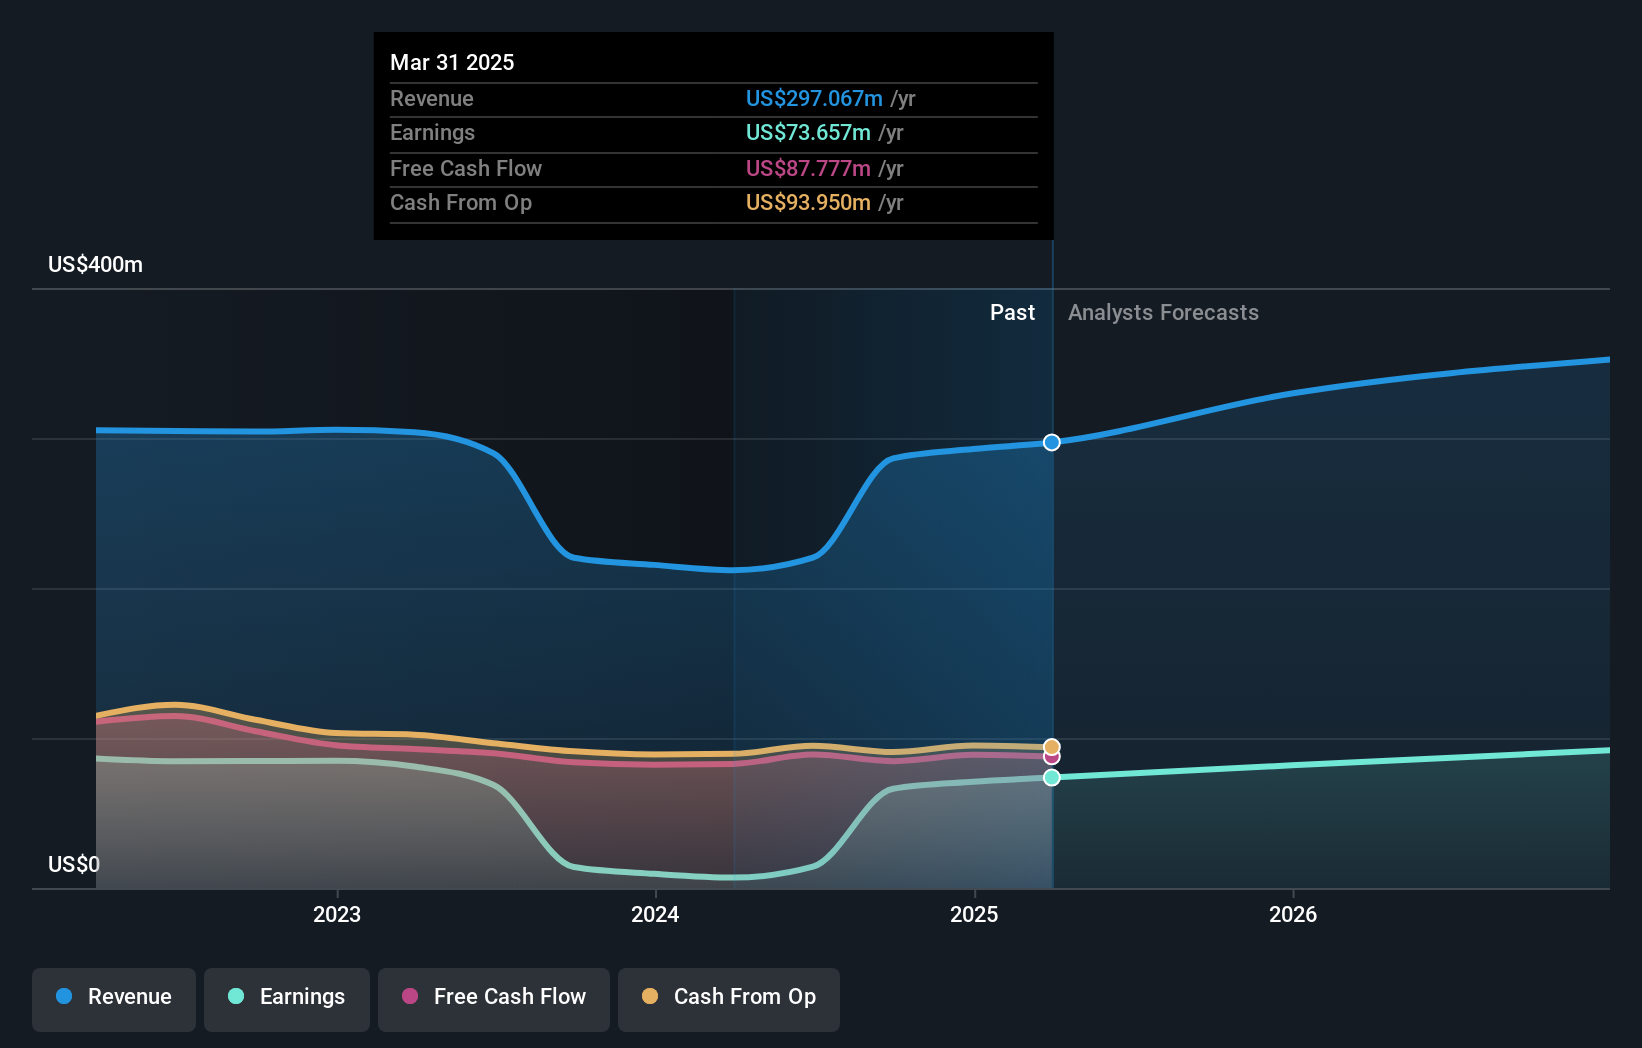This screenshot has width=1642, height=1048.
Task: Click the 2024 x-axis label
Action: [655, 914]
